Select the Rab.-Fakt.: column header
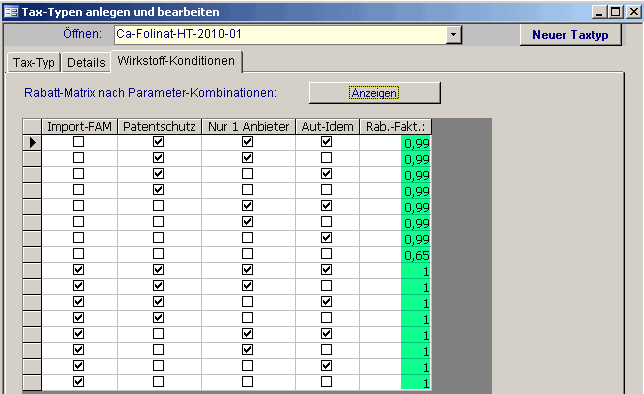This screenshot has width=644, height=394. click(x=396, y=127)
